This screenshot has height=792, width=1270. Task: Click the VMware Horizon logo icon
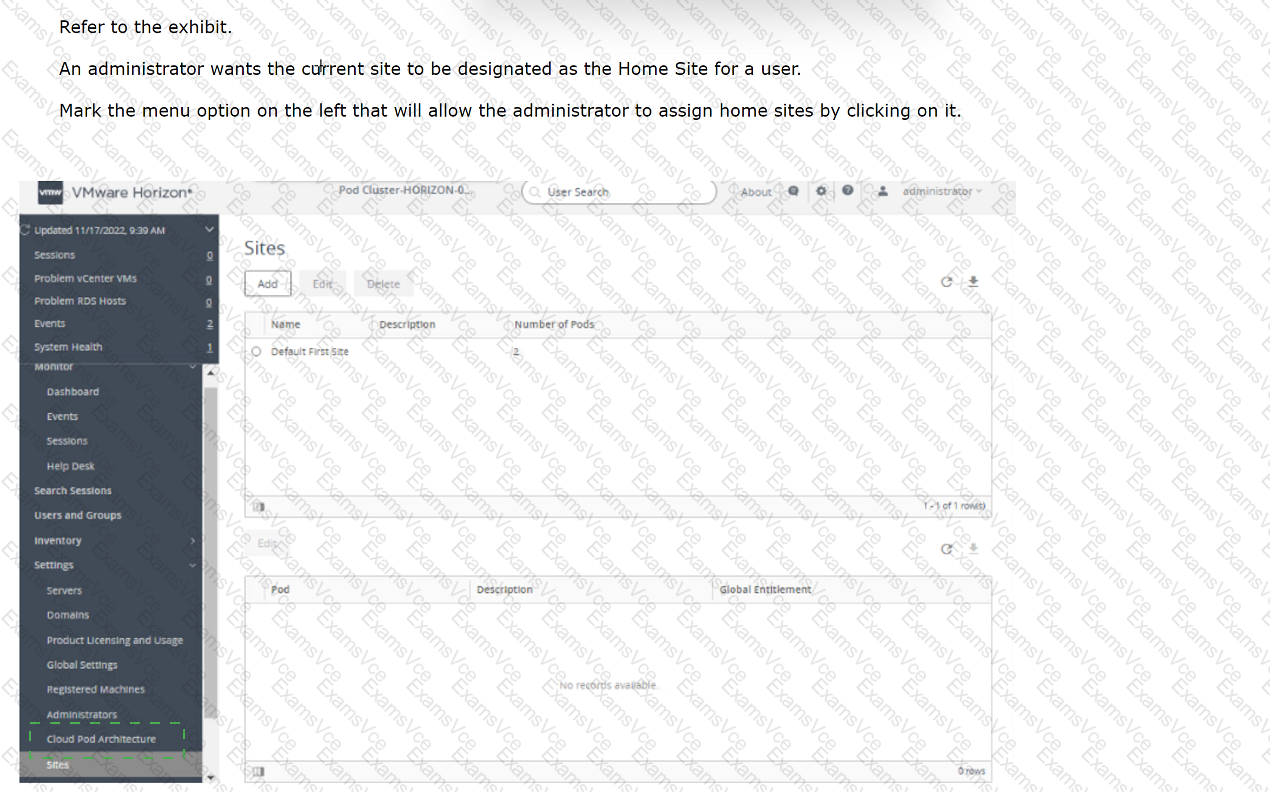51,192
